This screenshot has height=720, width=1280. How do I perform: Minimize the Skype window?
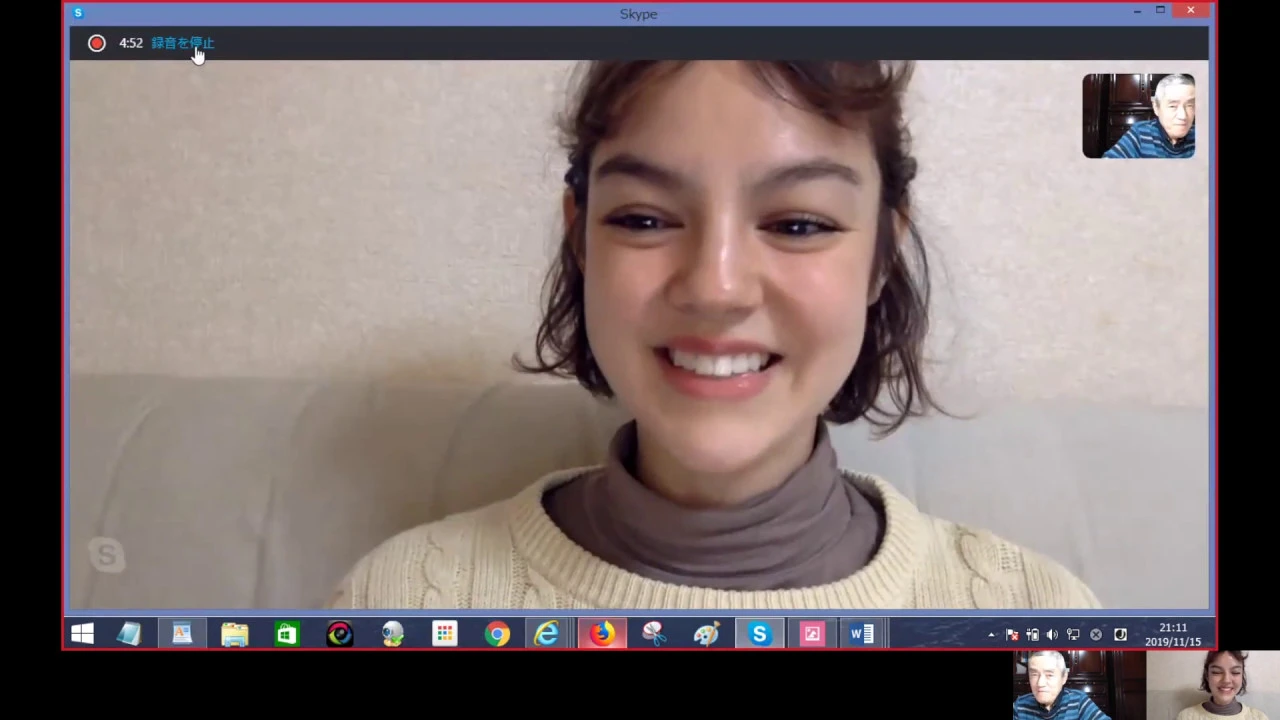[1137, 11]
